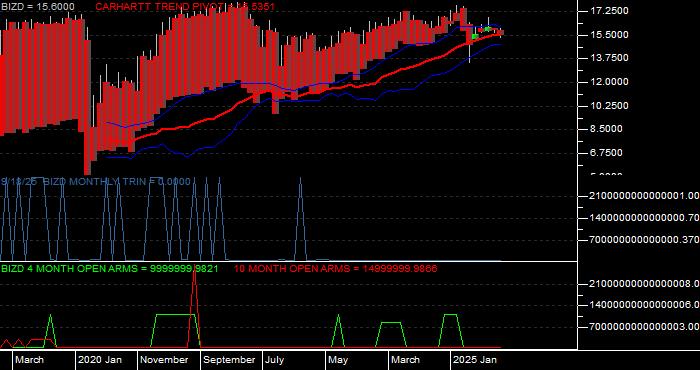Image resolution: width=700 pixels, height=370 pixels.
Task: Click the isolated TRIN spike above July
Action: pos(300,219)
